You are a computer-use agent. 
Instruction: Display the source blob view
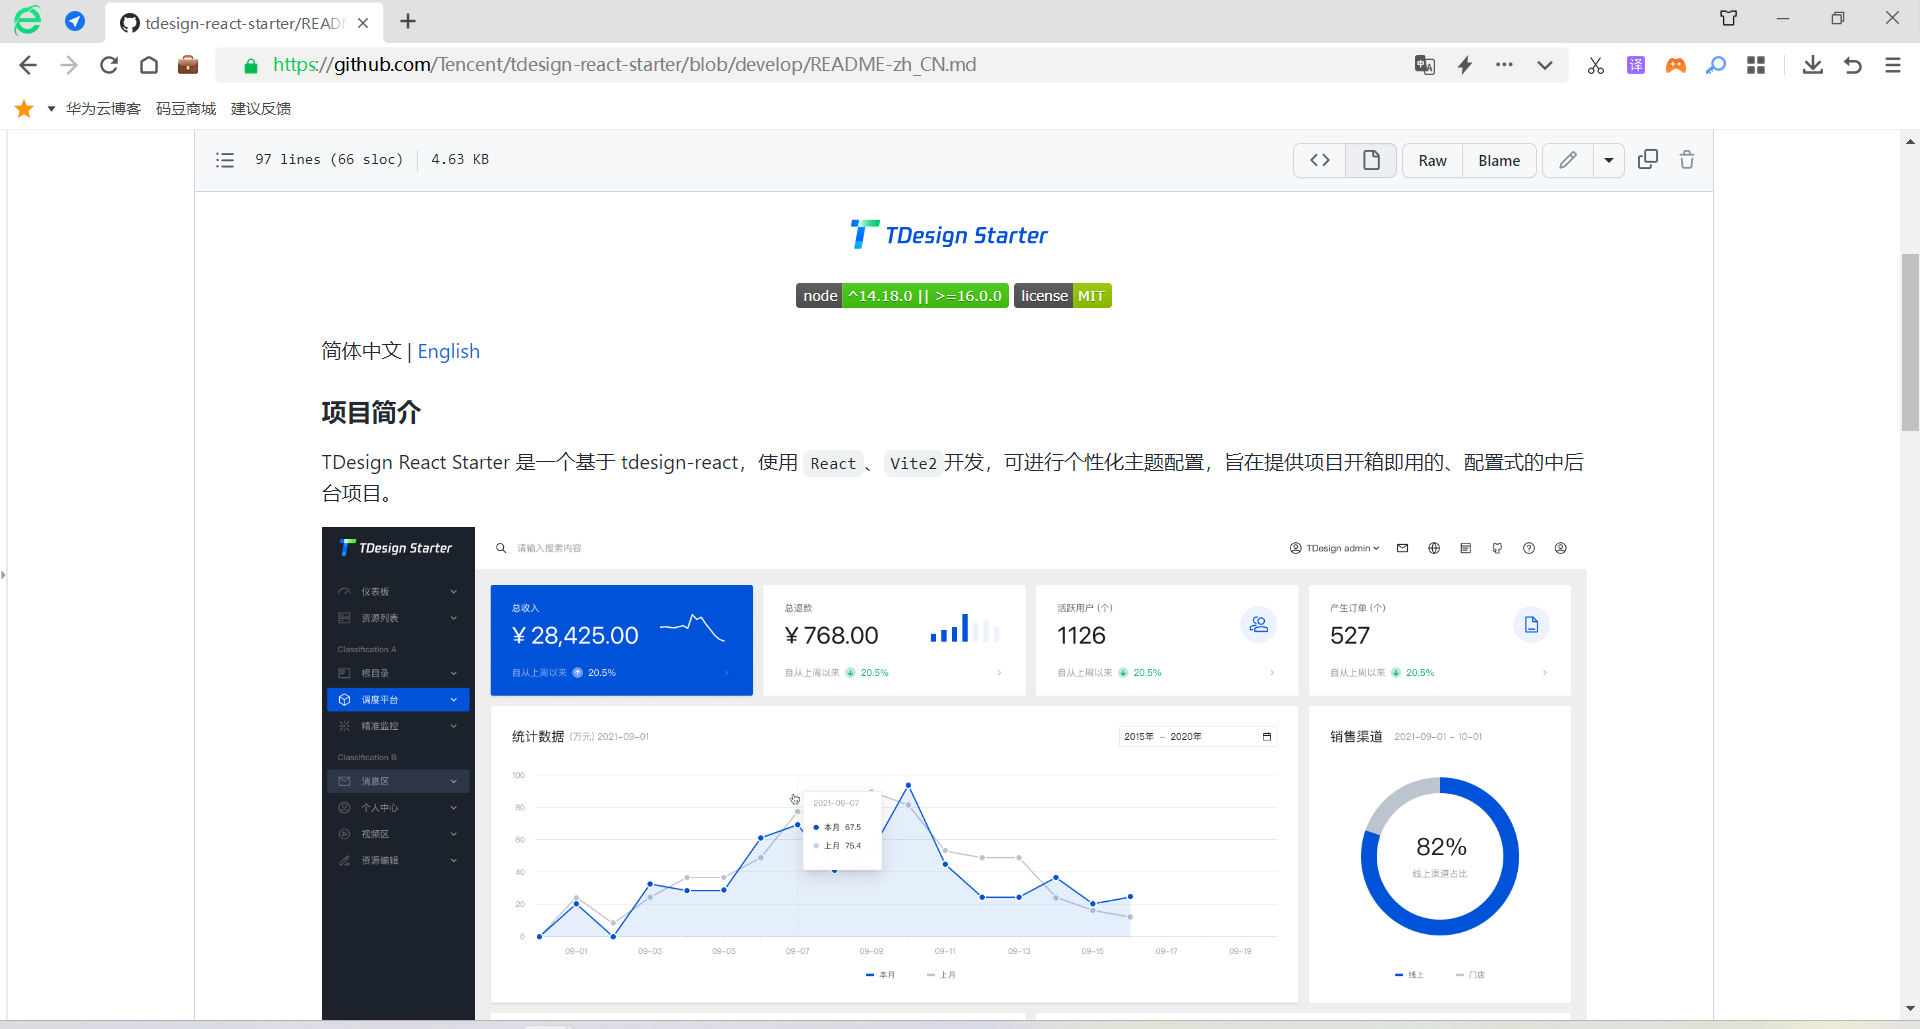tap(1320, 160)
